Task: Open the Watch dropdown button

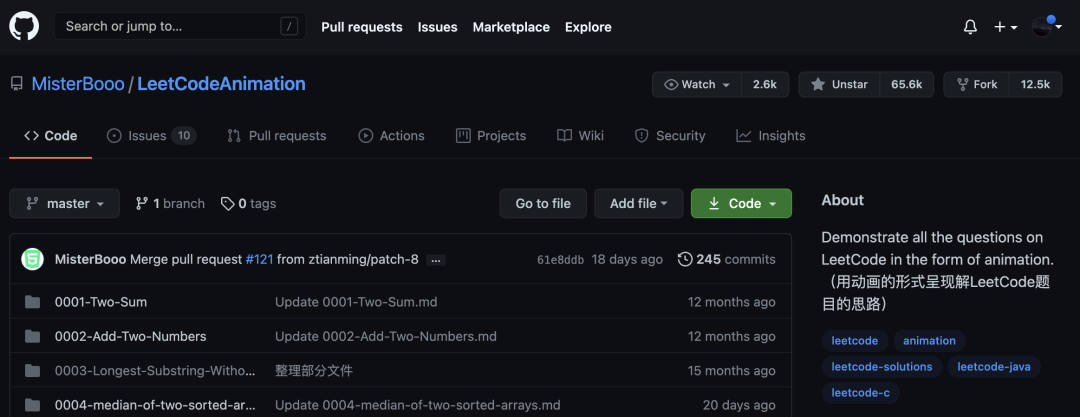Action: coord(697,84)
